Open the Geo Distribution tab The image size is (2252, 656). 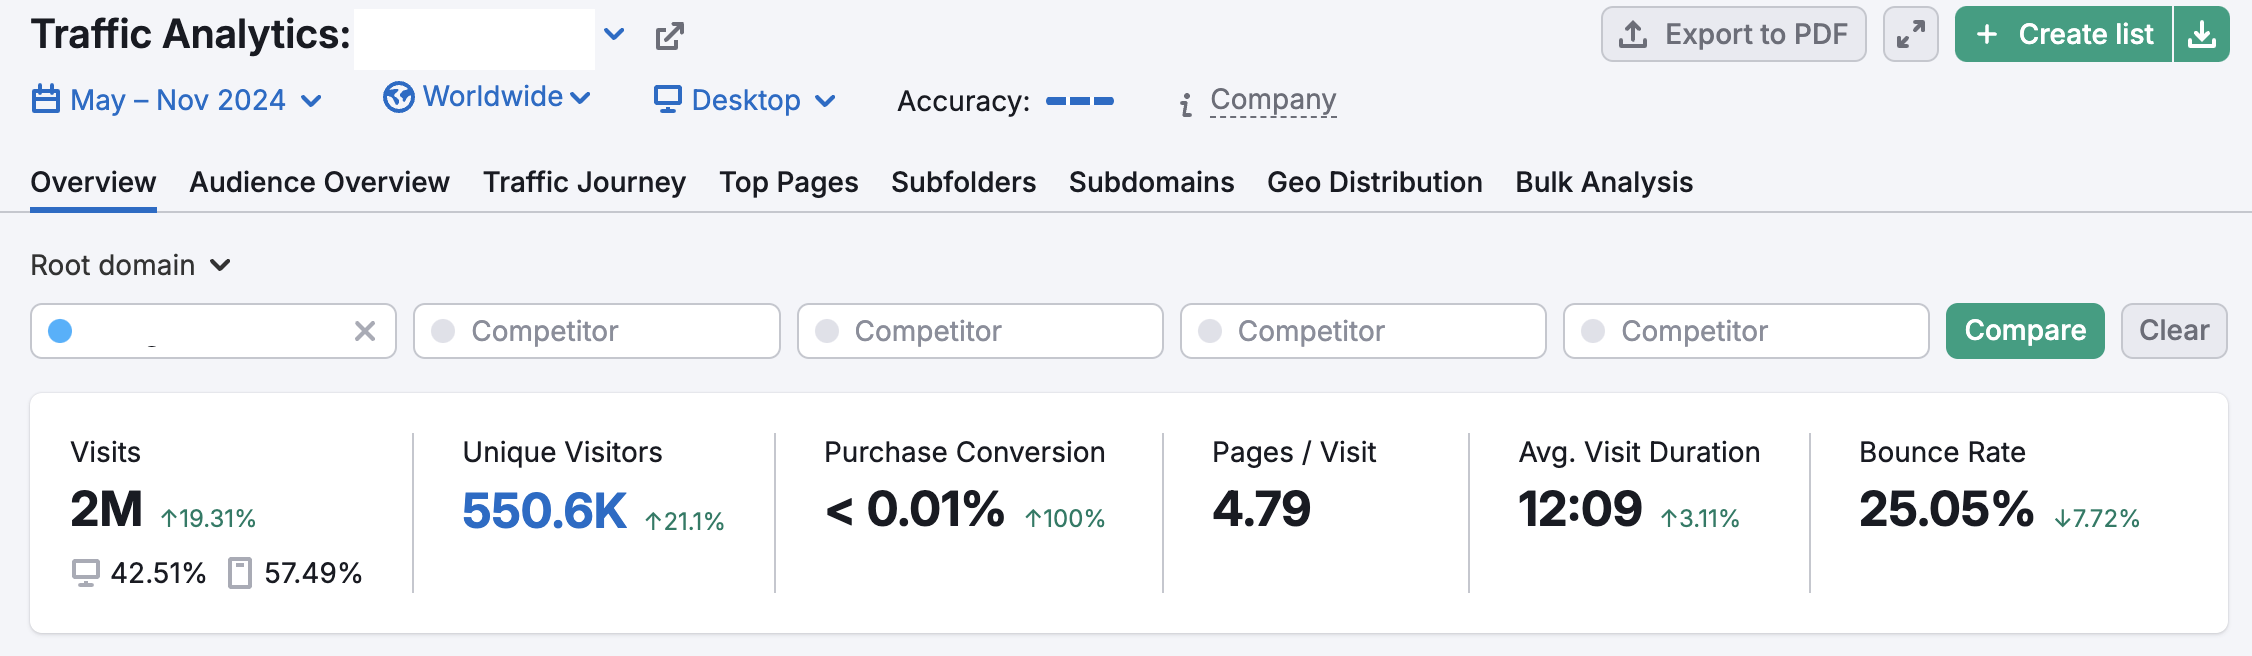click(x=1374, y=182)
